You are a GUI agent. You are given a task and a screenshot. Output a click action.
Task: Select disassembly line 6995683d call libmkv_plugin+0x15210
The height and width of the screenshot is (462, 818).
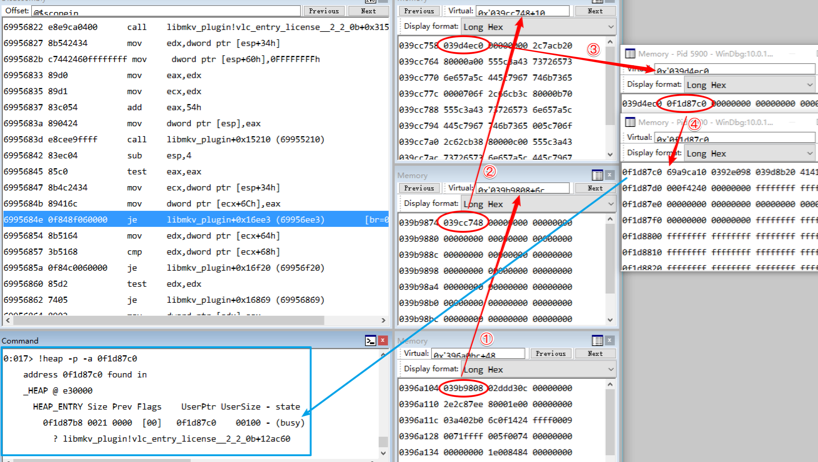click(x=196, y=139)
